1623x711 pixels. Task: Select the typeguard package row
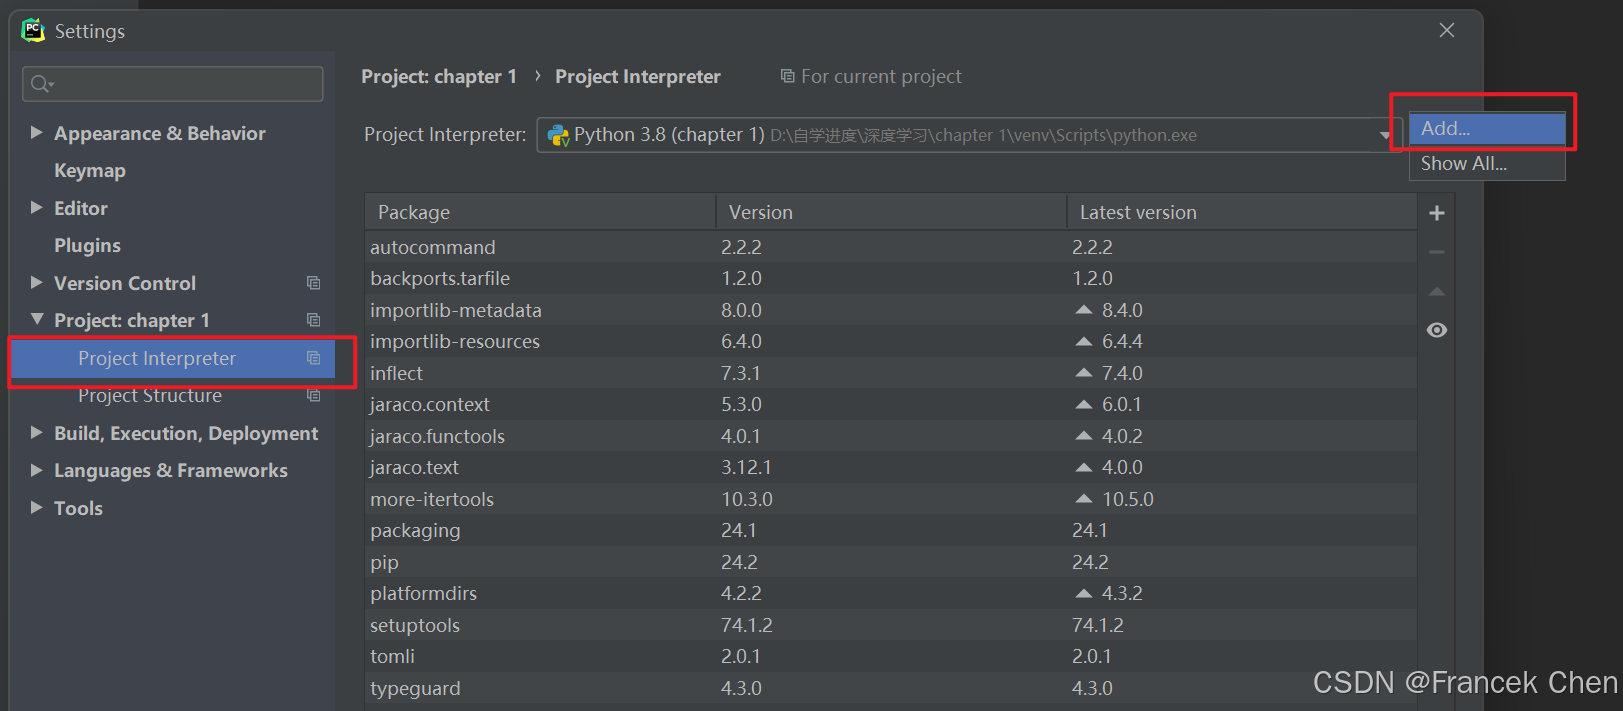pos(891,688)
